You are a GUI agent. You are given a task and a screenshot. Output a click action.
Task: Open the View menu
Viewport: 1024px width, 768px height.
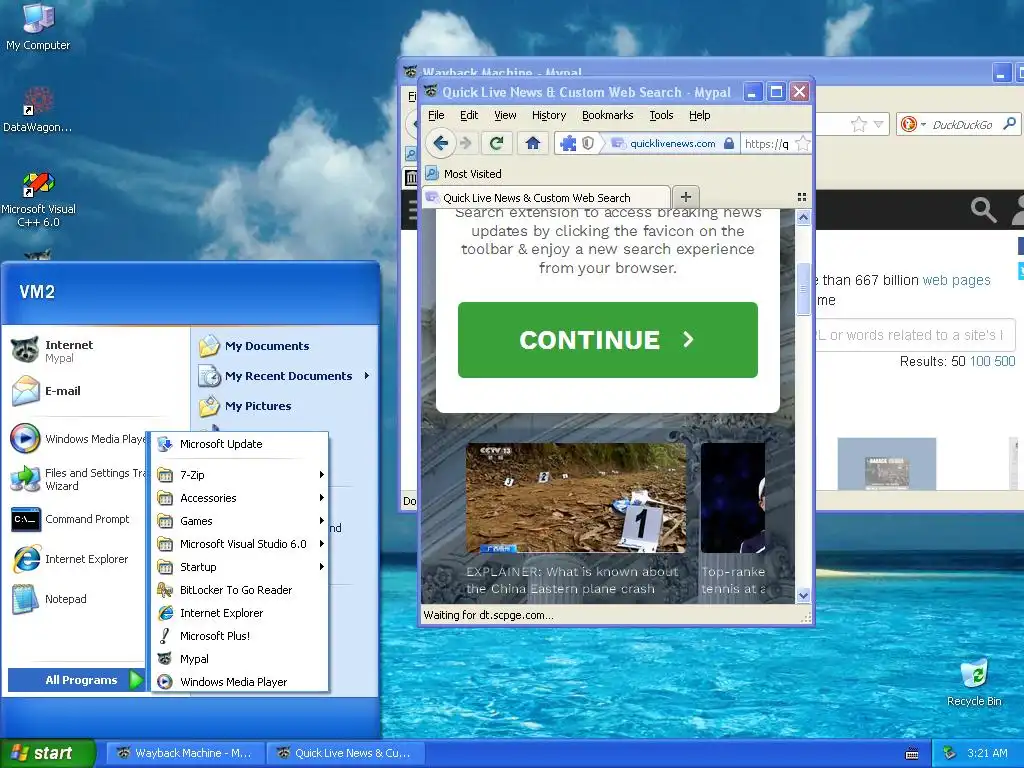pyautogui.click(x=505, y=115)
